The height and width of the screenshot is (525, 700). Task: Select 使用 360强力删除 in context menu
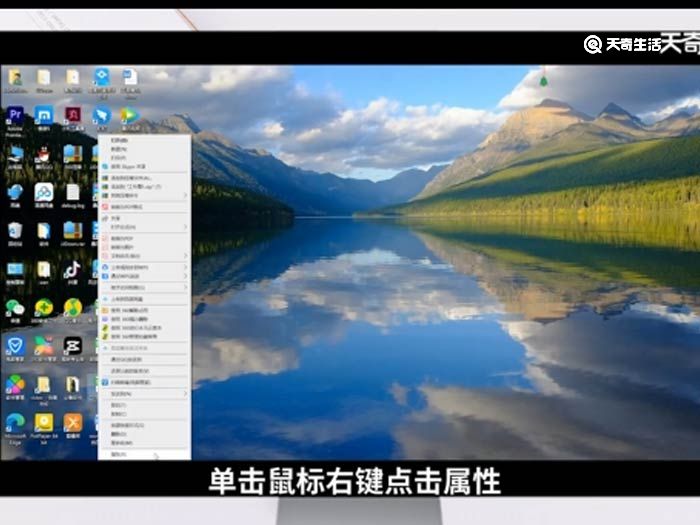tap(145, 319)
